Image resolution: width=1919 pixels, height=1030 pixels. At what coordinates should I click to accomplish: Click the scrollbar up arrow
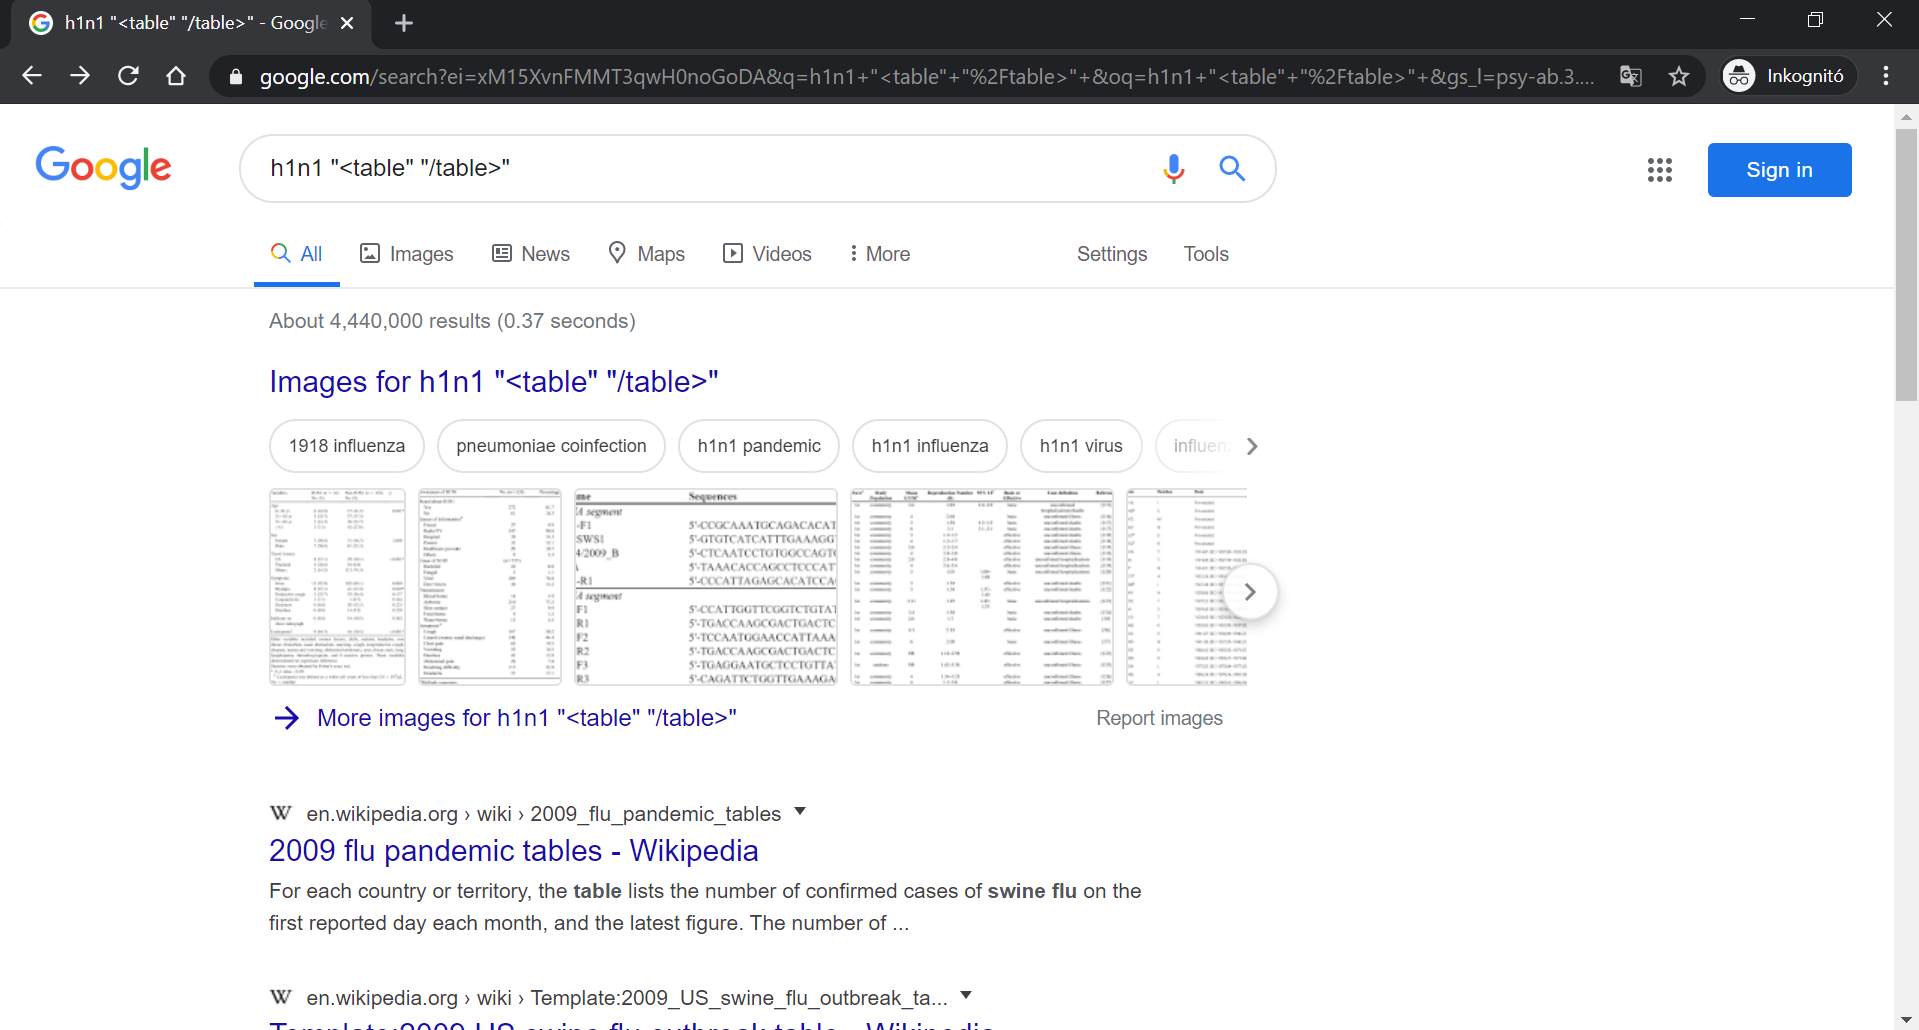coord(1906,117)
